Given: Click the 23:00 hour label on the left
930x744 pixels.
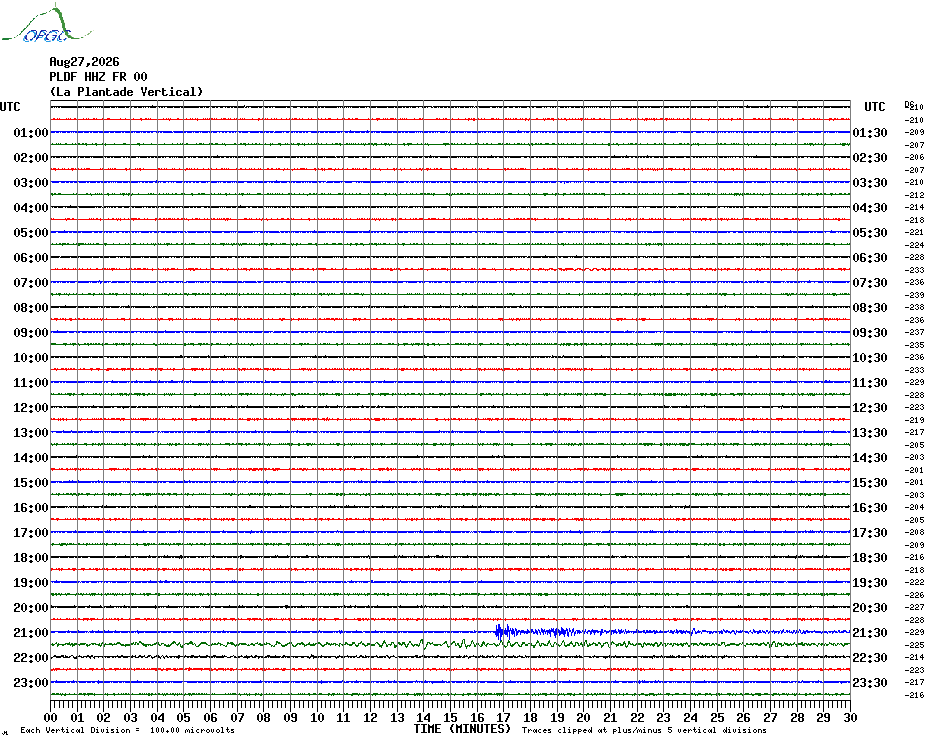Looking at the screenshot, I should coord(31,683).
